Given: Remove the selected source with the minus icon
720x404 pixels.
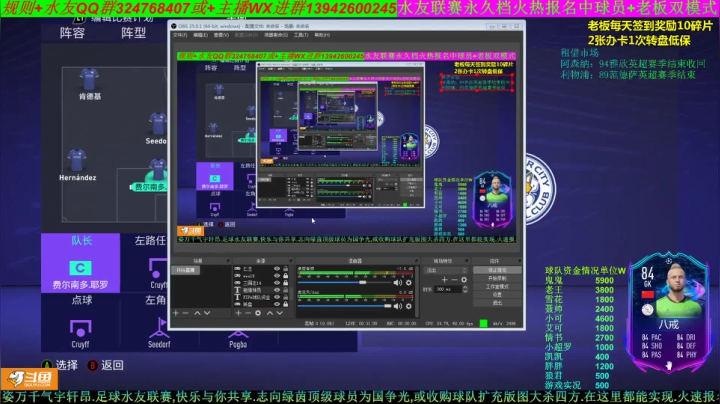Looking at the screenshot, I should [248, 313].
